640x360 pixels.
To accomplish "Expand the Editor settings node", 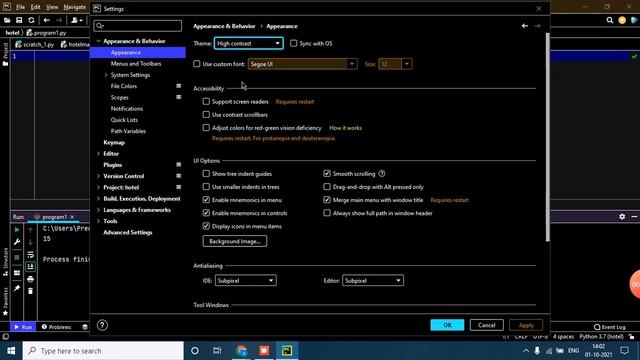I will click(98, 153).
